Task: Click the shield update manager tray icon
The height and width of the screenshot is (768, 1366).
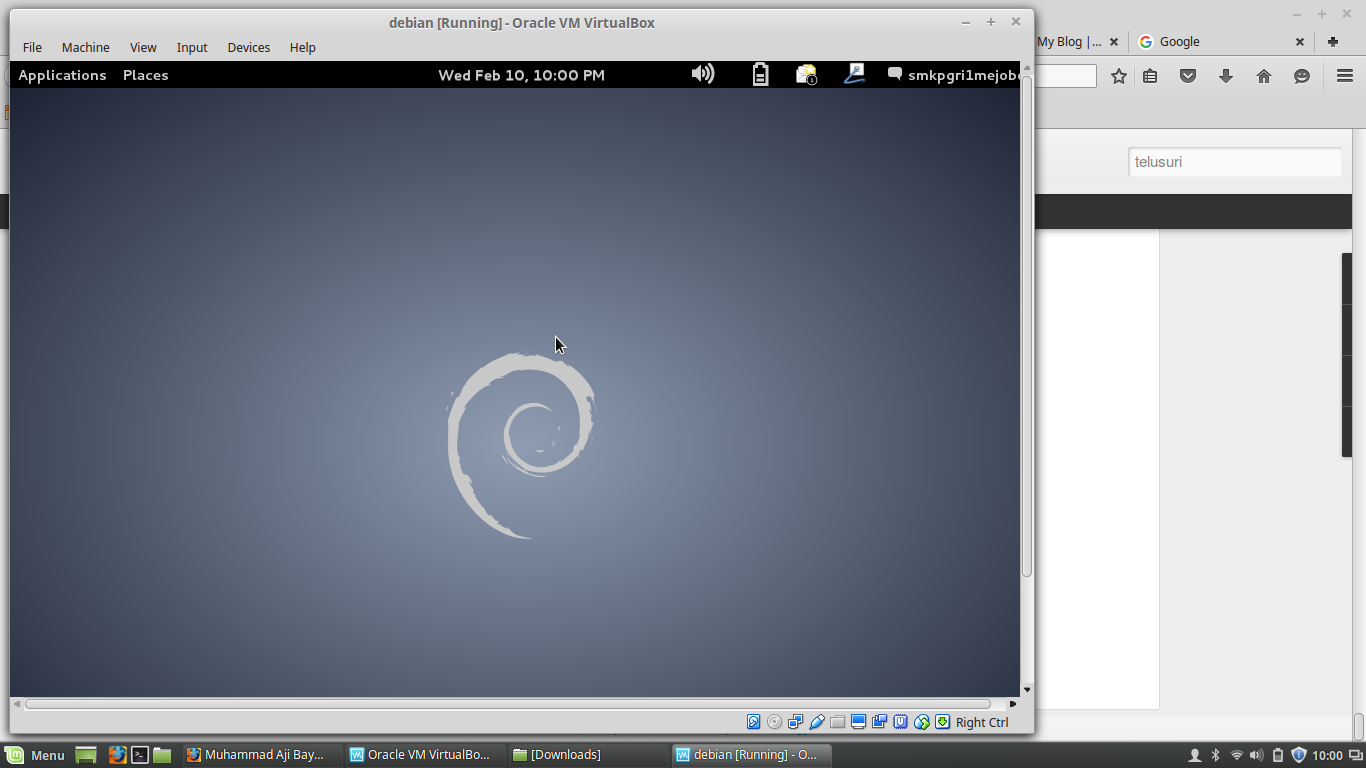Action: [1298, 755]
